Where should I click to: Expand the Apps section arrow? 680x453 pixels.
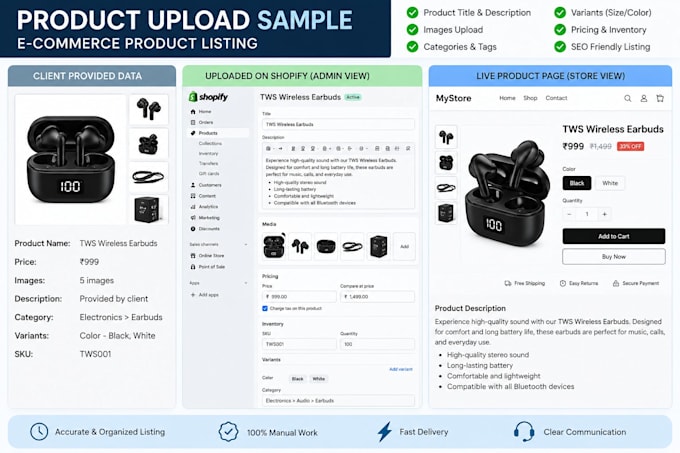[x=246, y=283]
